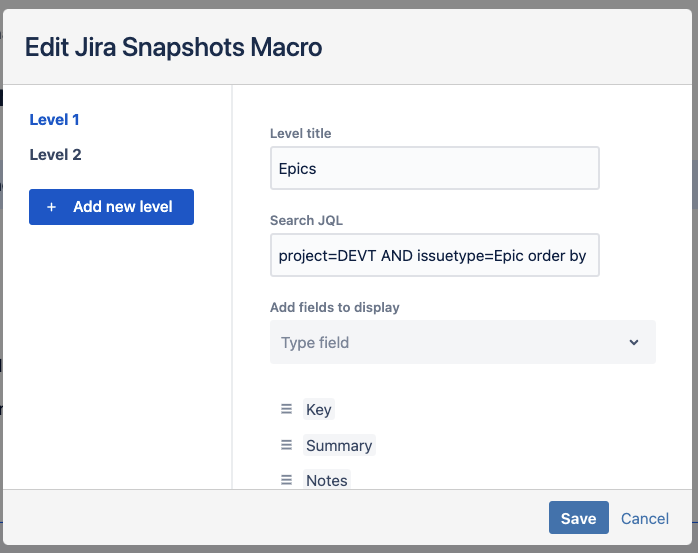Select the Key field tag
This screenshot has height=553, width=698.
click(x=319, y=409)
